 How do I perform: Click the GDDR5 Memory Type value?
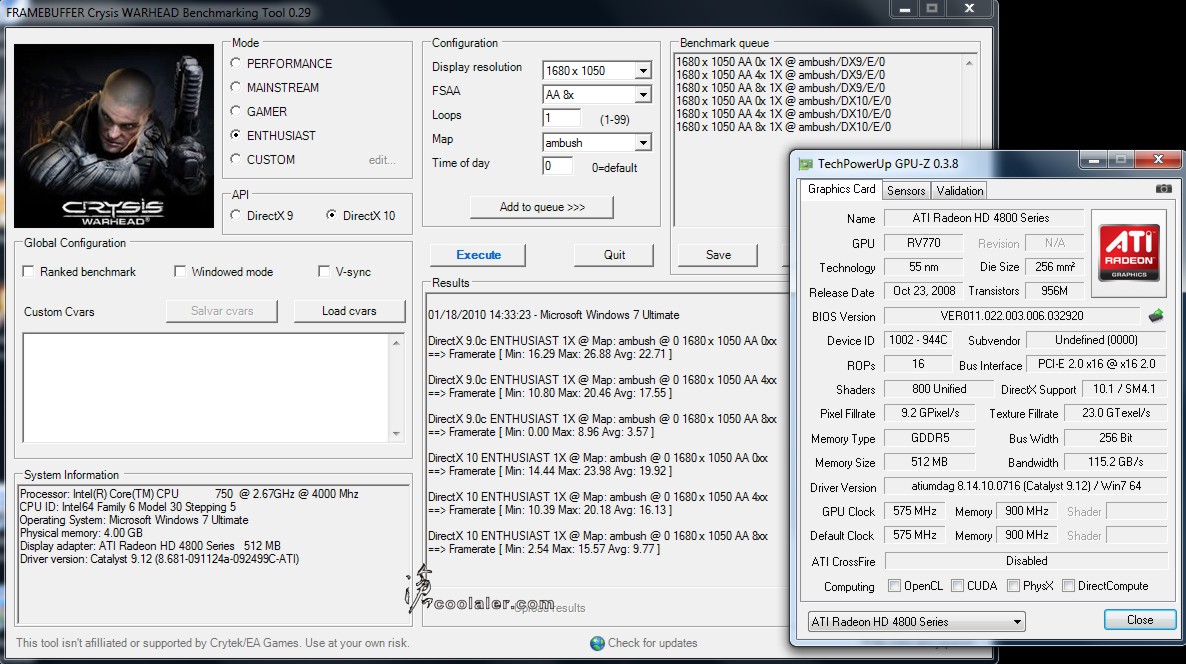pos(930,438)
